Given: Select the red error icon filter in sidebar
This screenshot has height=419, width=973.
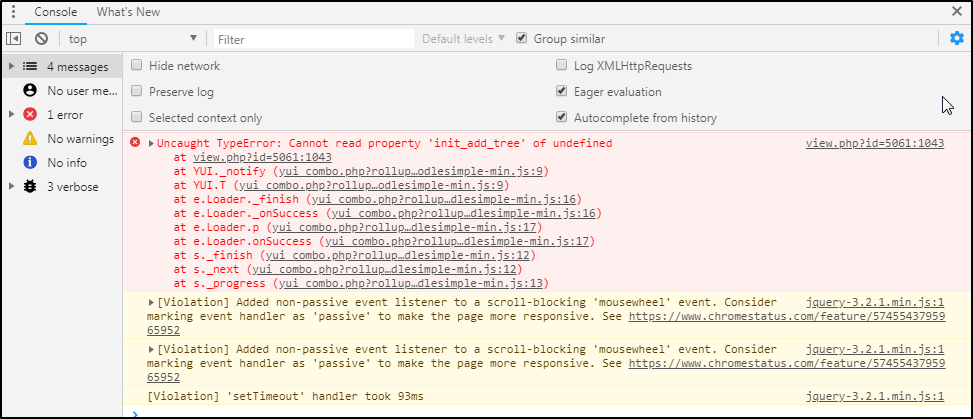Looking at the screenshot, I should [30, 114].
